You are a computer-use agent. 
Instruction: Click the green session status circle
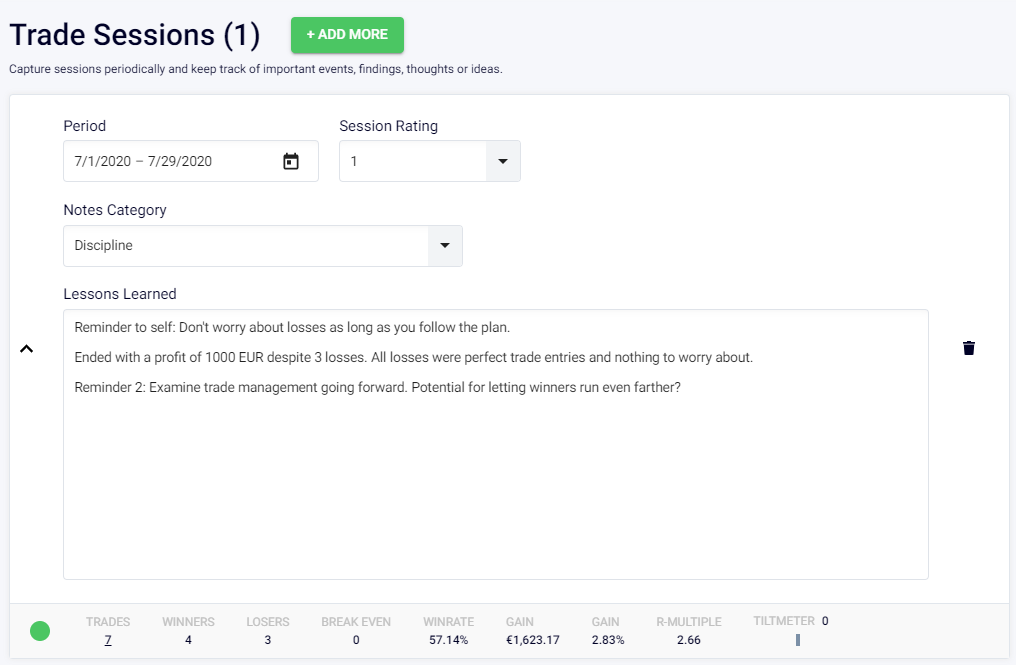[40, 631]
